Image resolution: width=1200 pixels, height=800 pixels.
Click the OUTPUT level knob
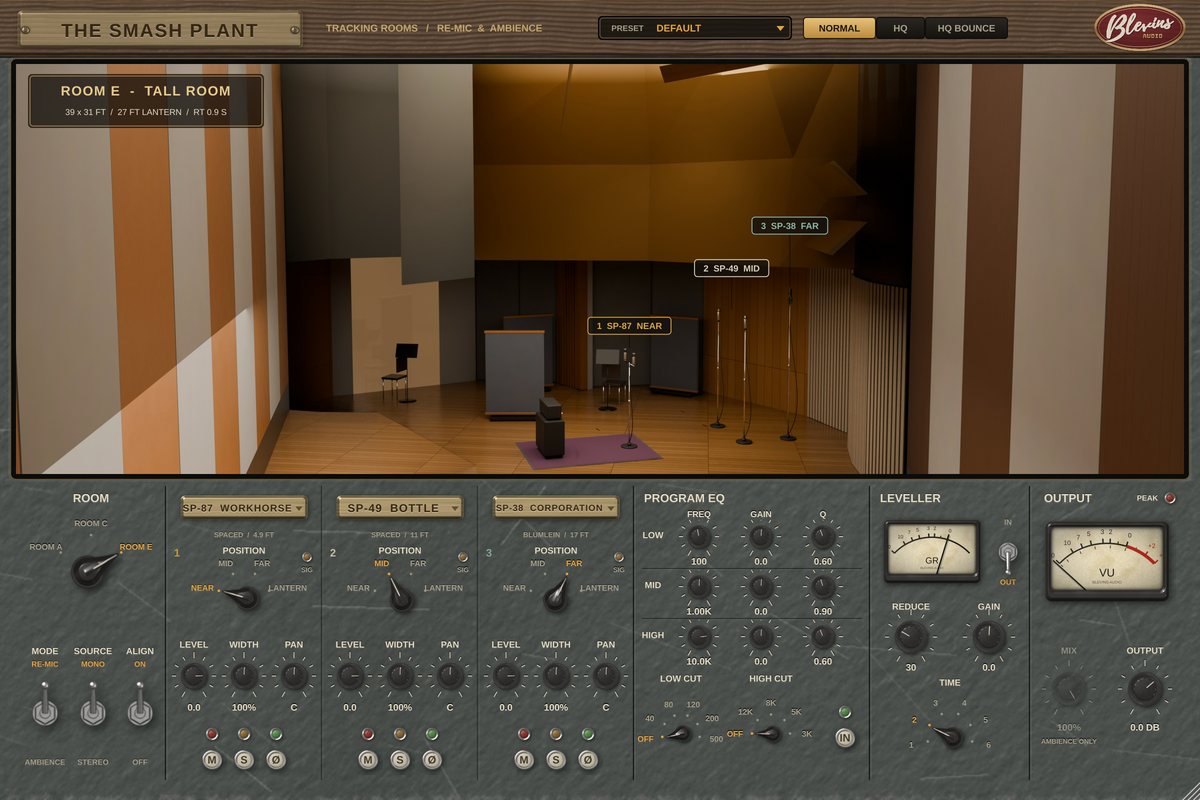click(1145, 689)
